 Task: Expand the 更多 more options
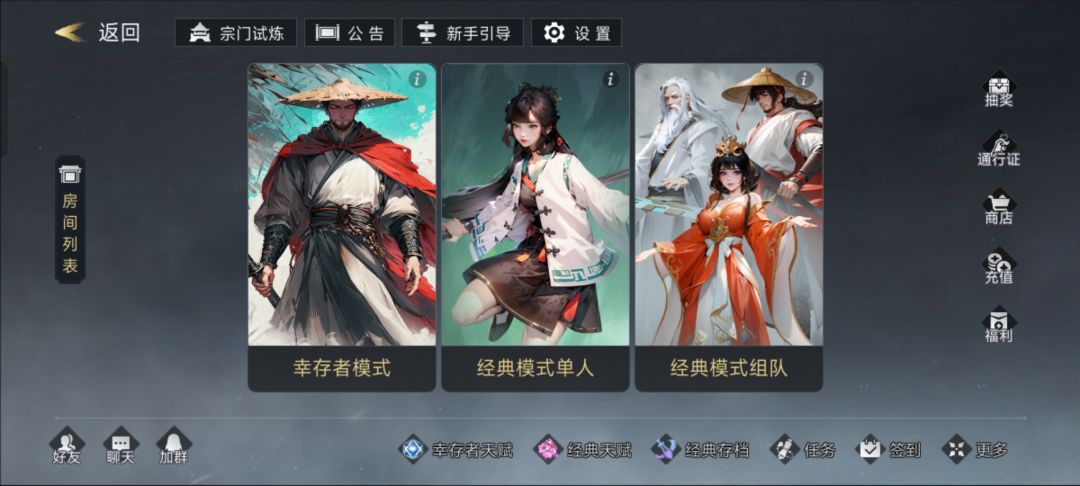click(975, 450)
